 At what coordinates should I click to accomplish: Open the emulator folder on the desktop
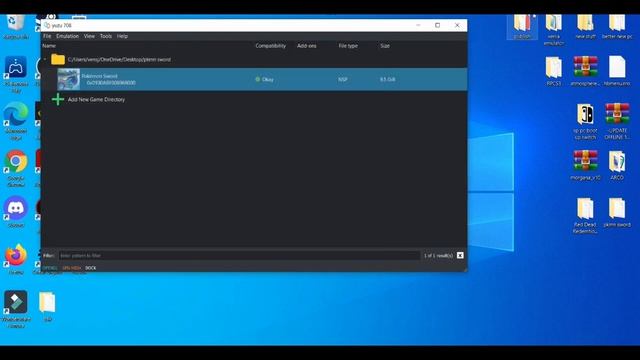553,29
